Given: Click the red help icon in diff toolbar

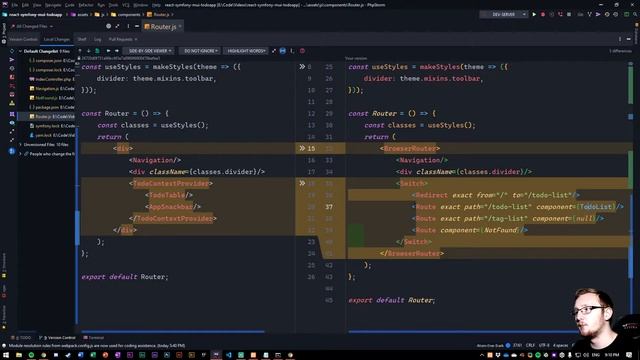Looking at the screenshot, I should (x=302, y=51).
